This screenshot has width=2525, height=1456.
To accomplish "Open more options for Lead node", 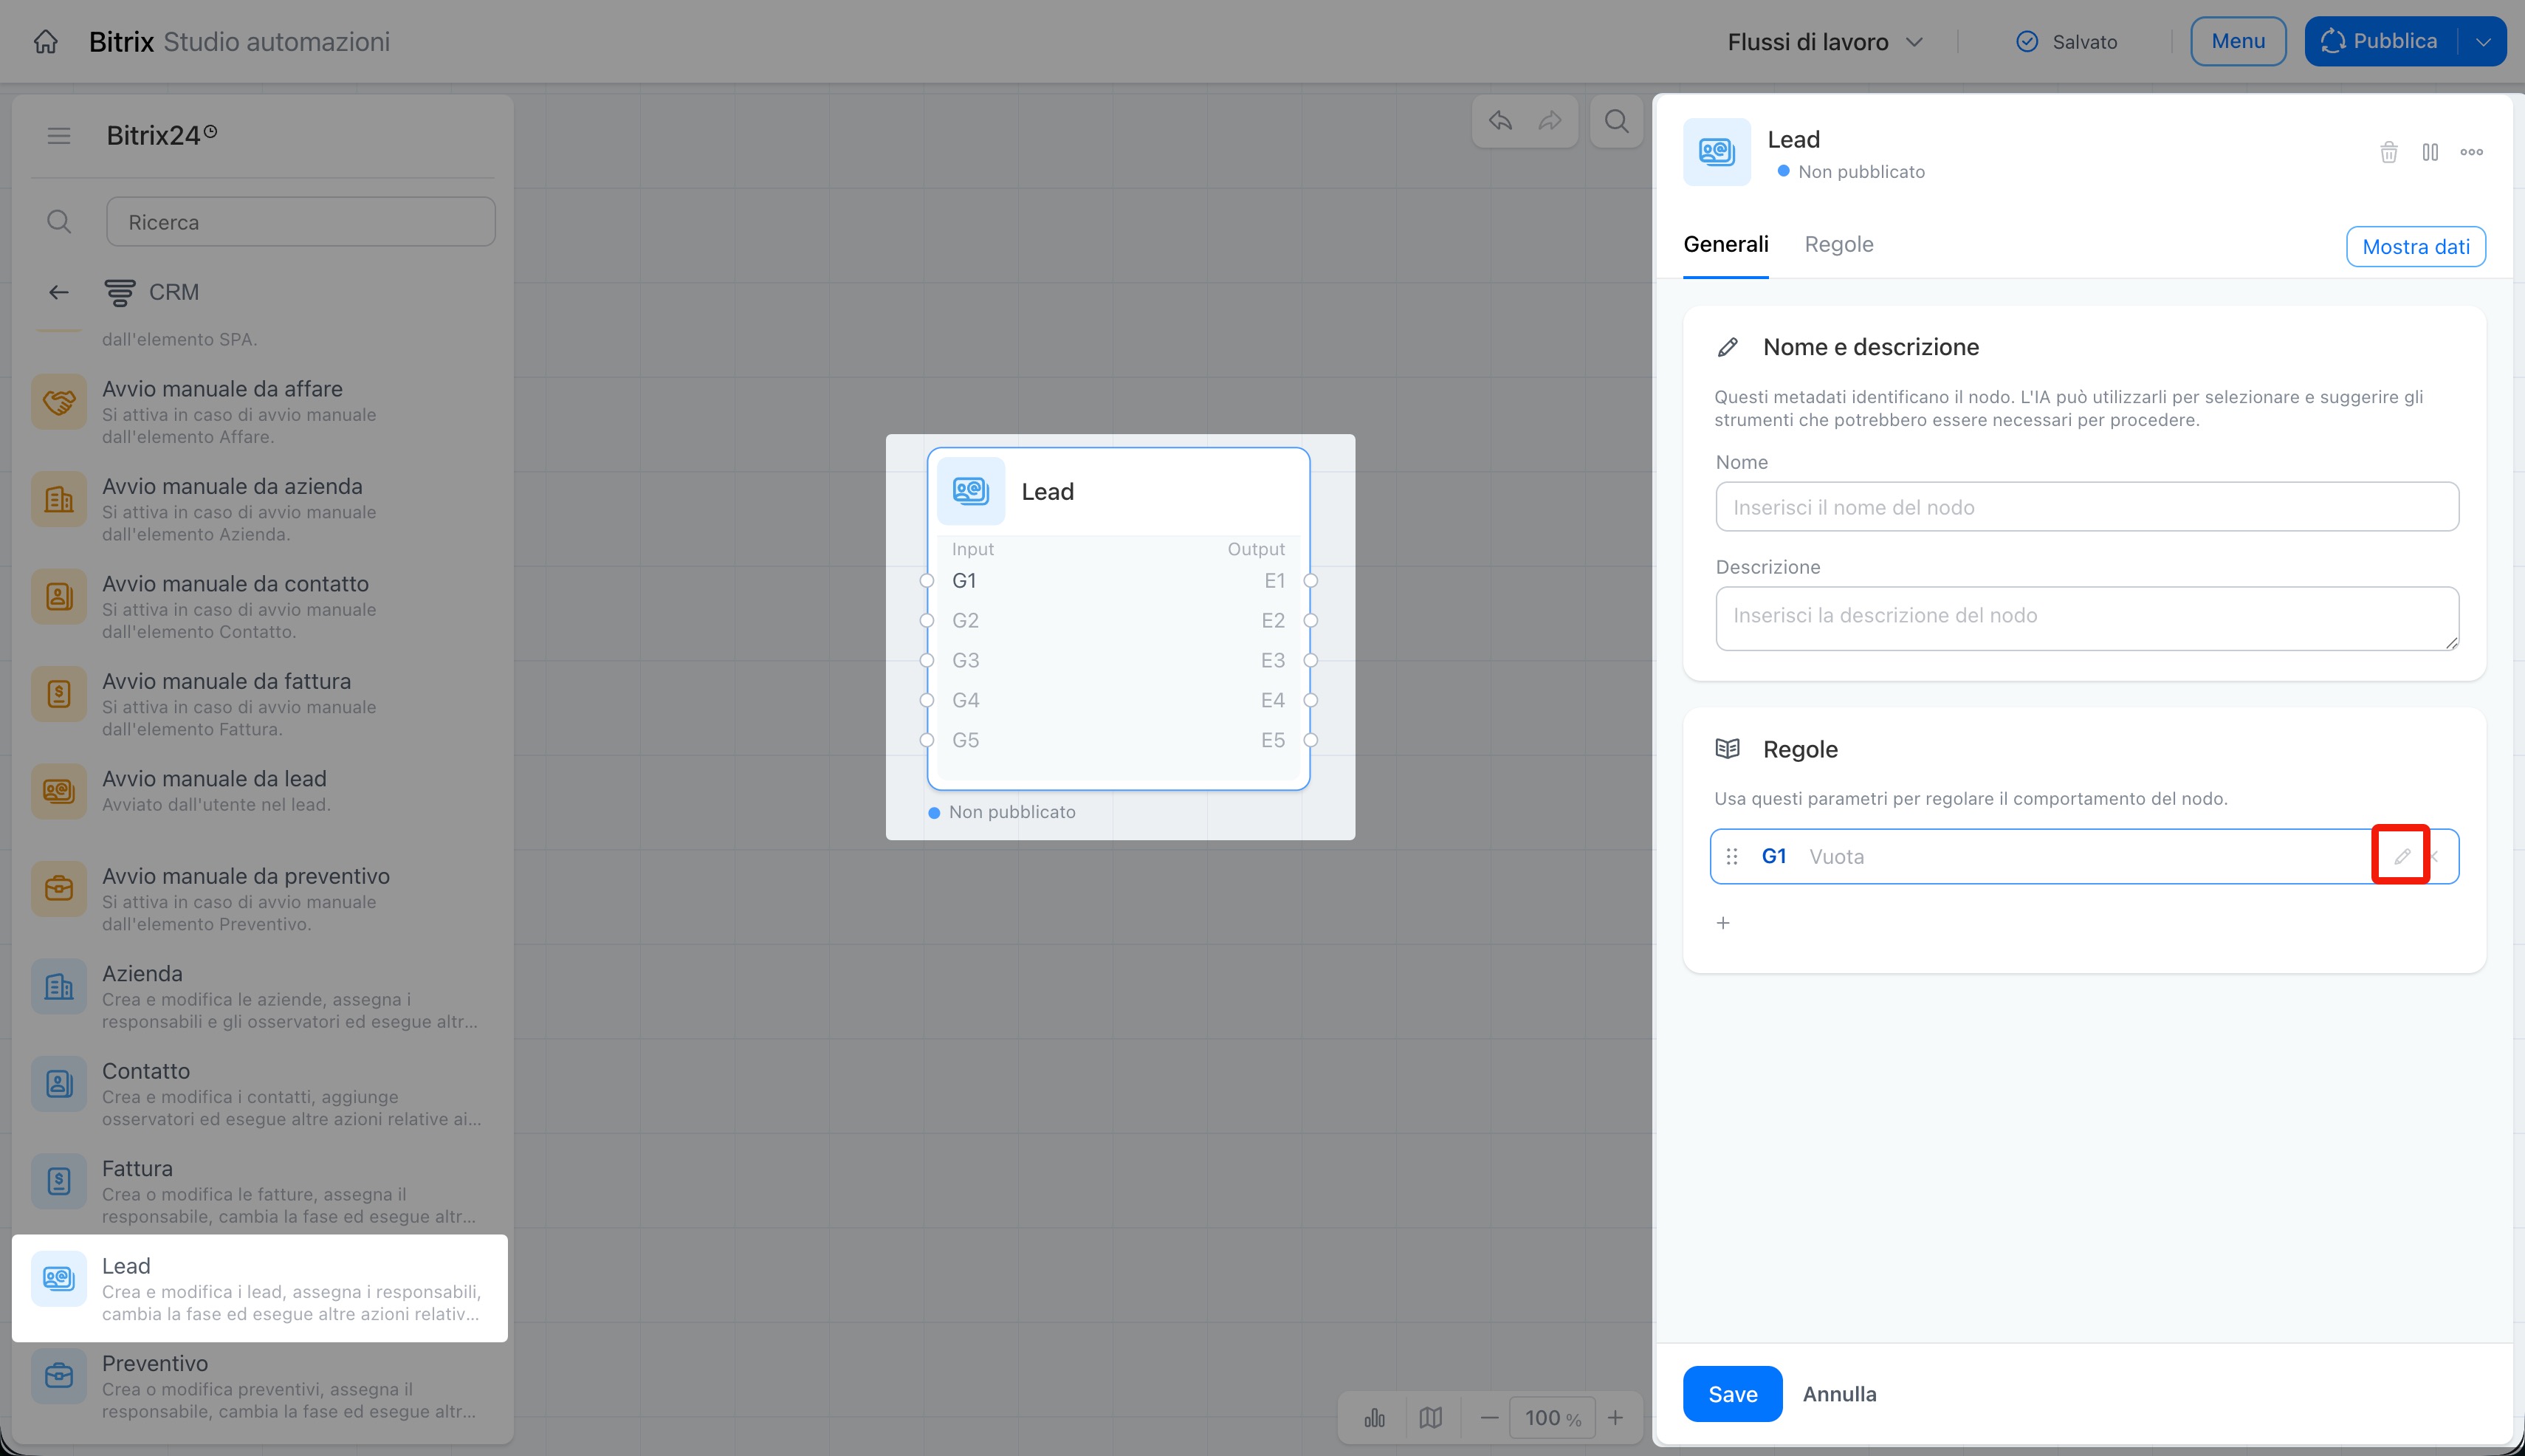I will click(2471, 152).
